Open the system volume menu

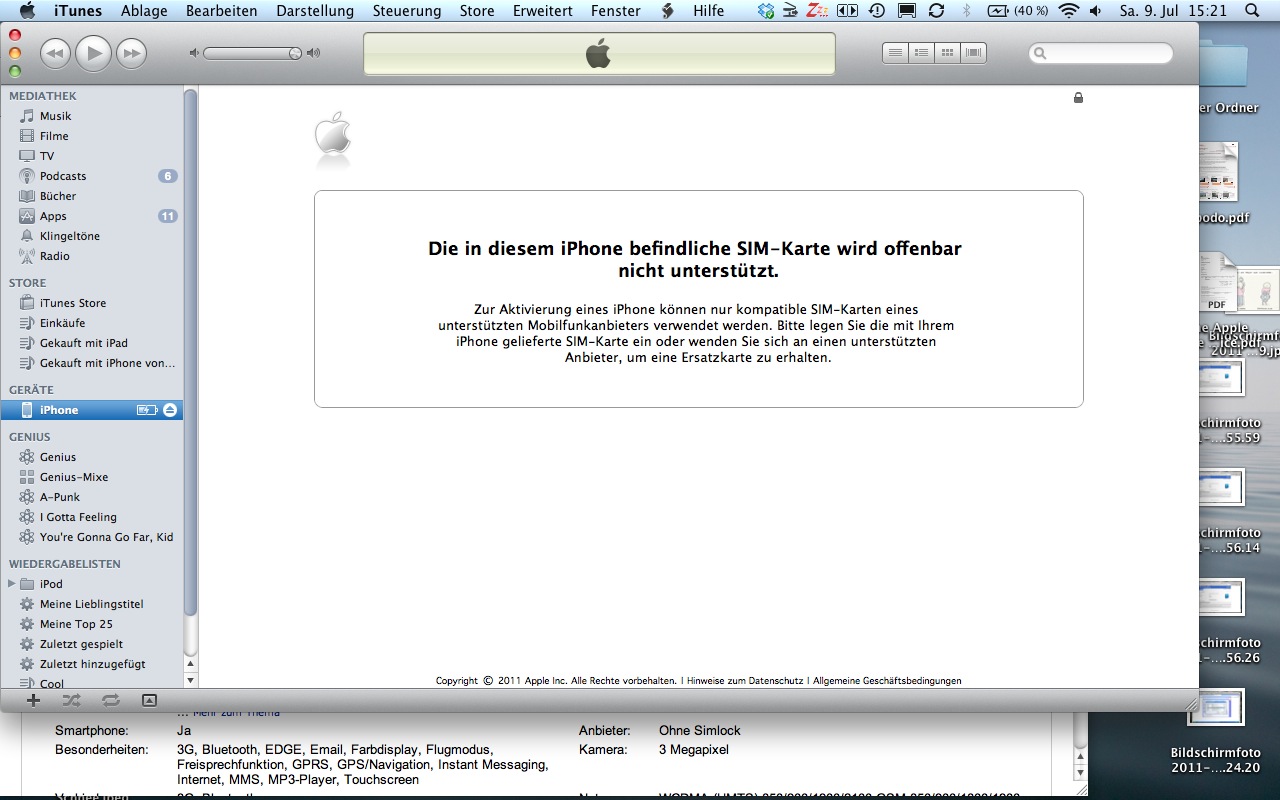pyautogui.click(x=1096, y=11)
